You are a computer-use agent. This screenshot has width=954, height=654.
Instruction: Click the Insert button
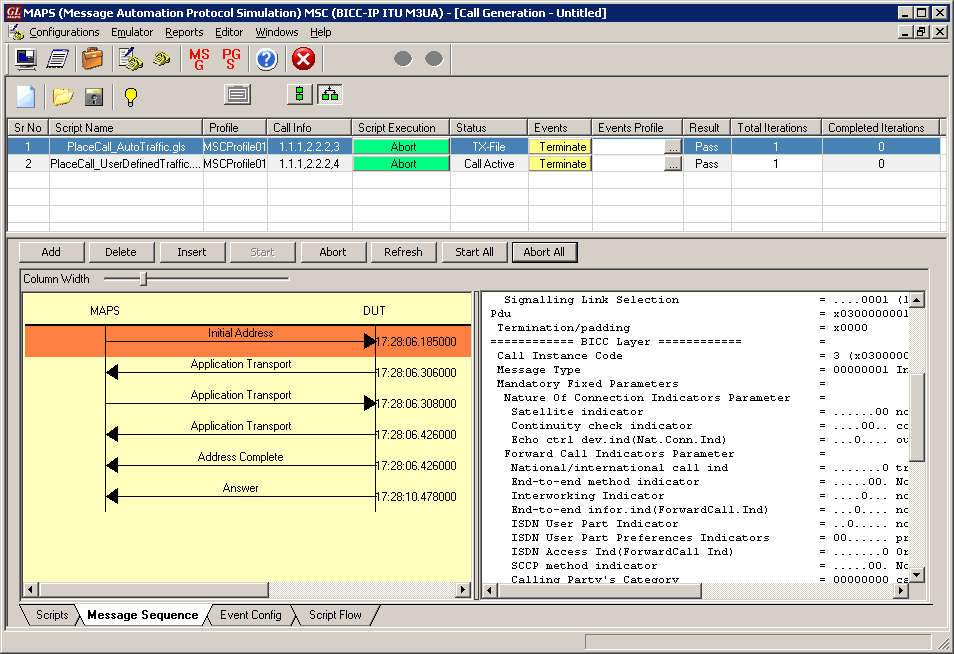coord(192,252)
